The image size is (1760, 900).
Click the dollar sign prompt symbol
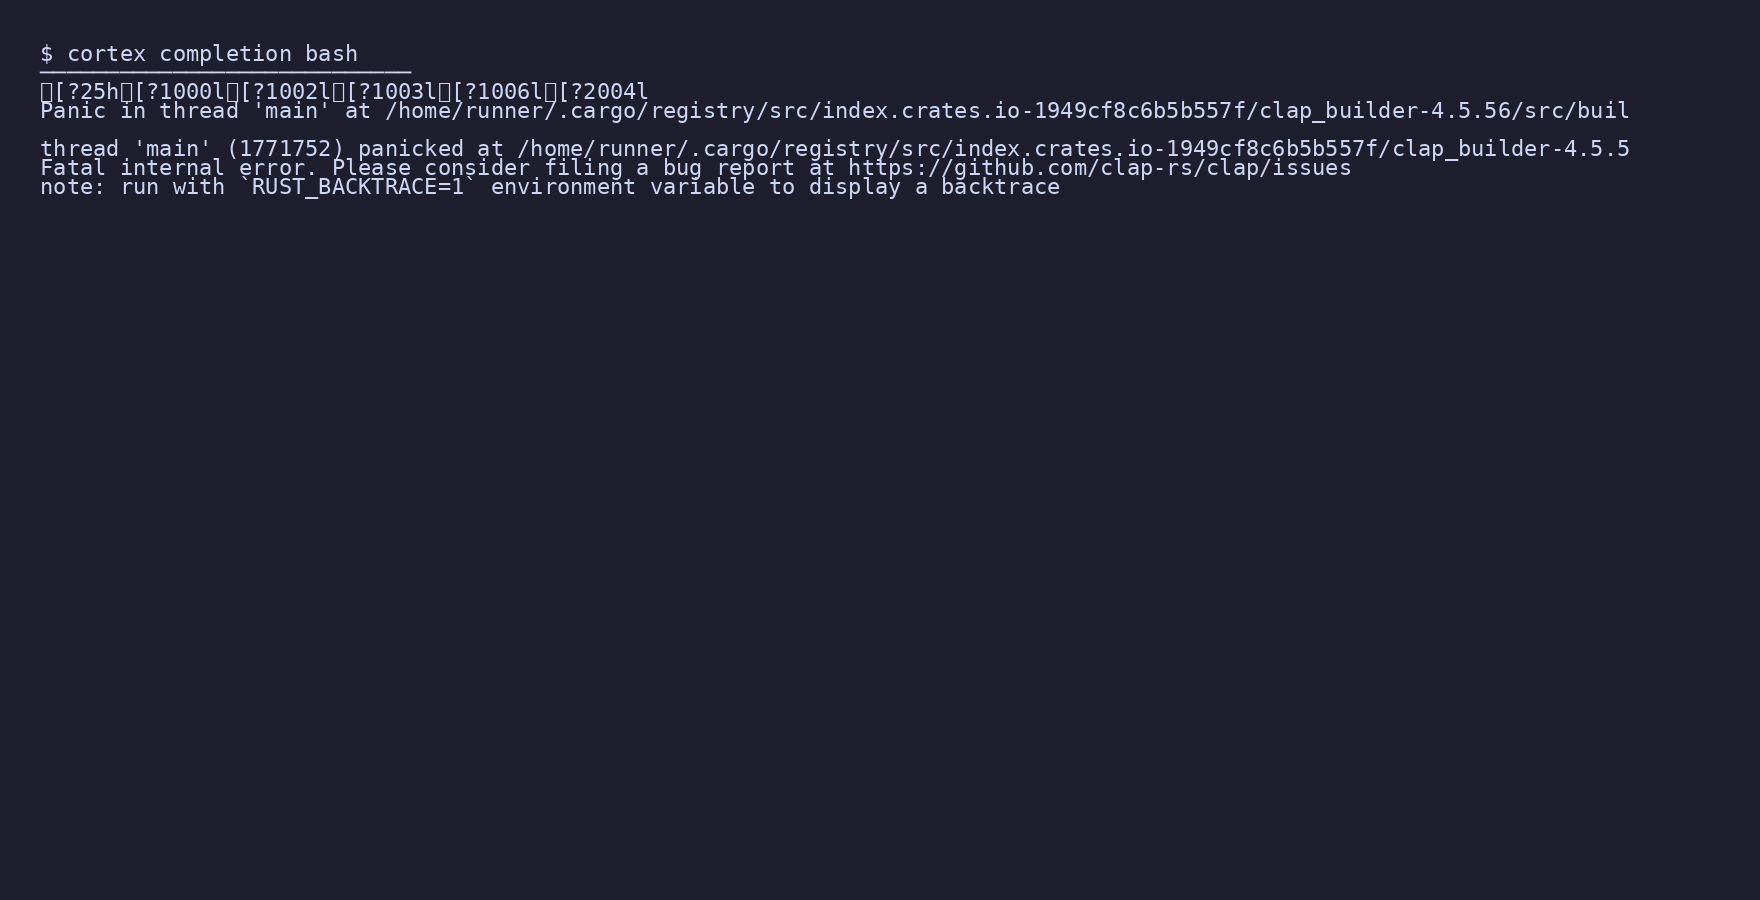[46, 54]
